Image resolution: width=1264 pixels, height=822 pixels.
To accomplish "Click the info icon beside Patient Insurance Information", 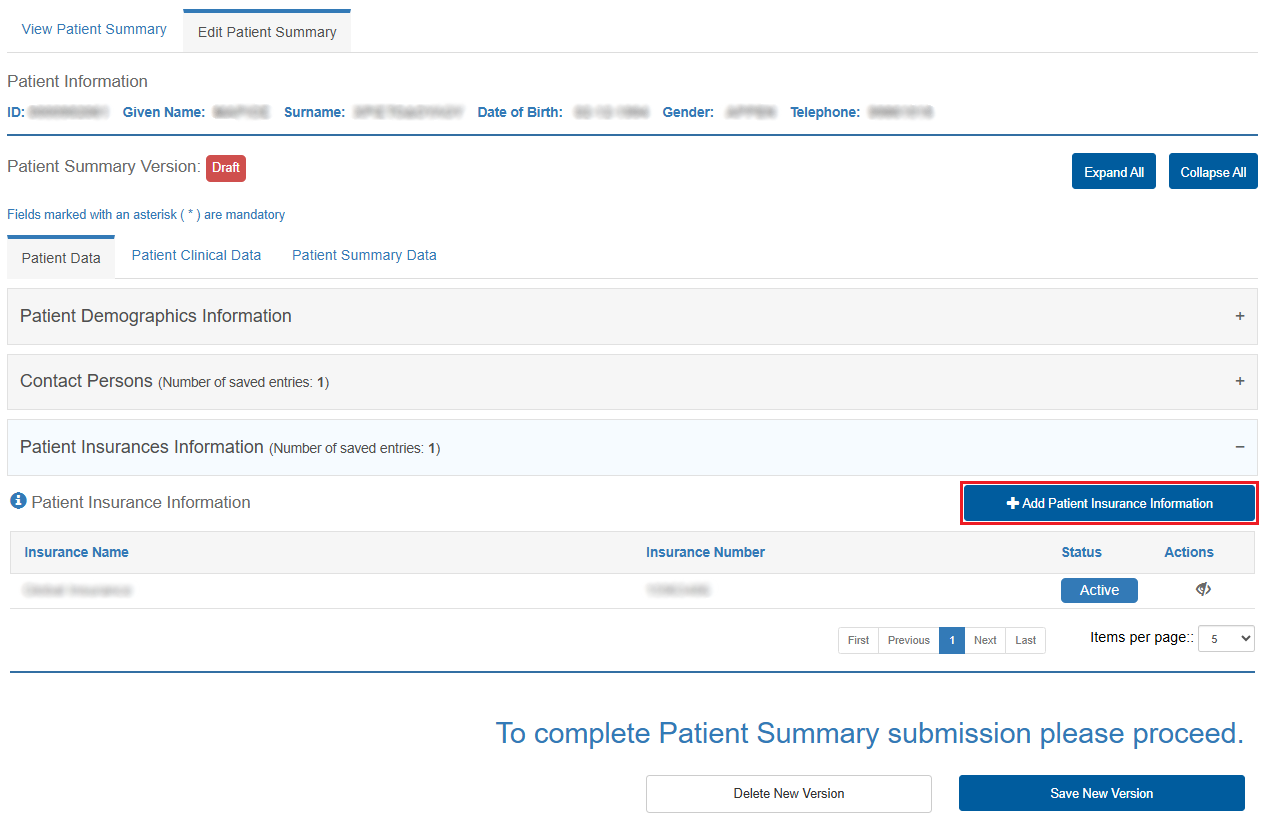I will point(18,501).
